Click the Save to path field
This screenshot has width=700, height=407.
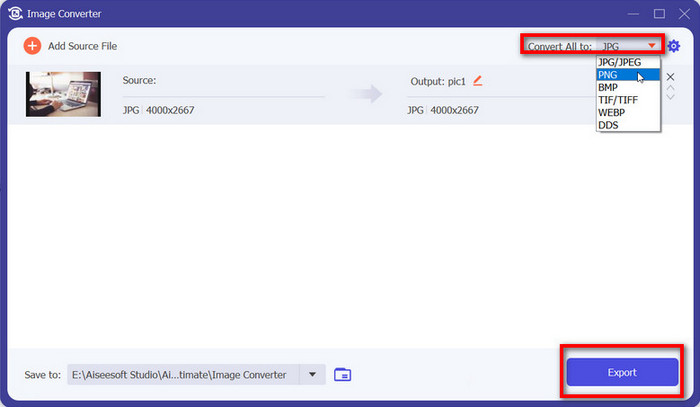tap(182, 374)
